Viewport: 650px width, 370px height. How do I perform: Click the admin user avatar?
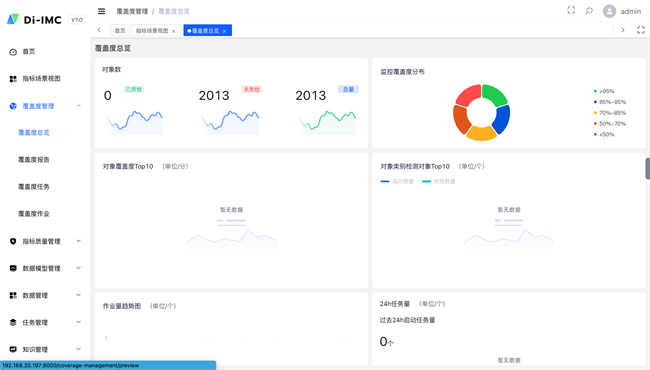pos(609,11)
